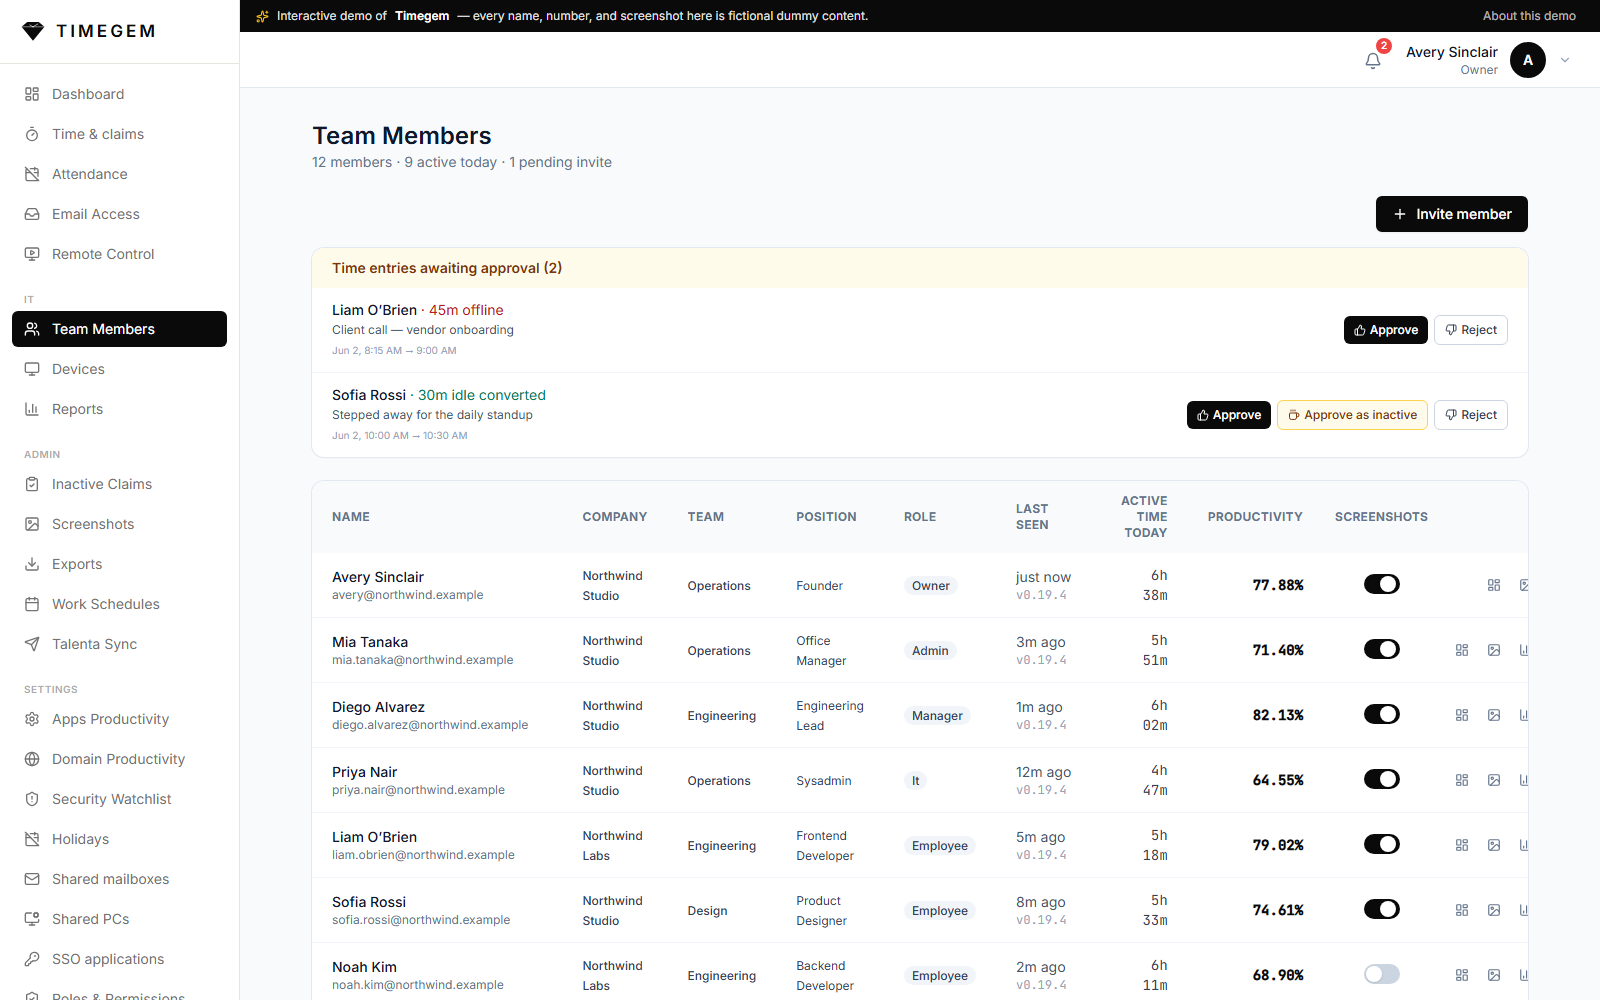This screenshot has height=1000, width=1600.
Task: View screenshots icon in Priya Nair's row
Action: point(1494,780)
